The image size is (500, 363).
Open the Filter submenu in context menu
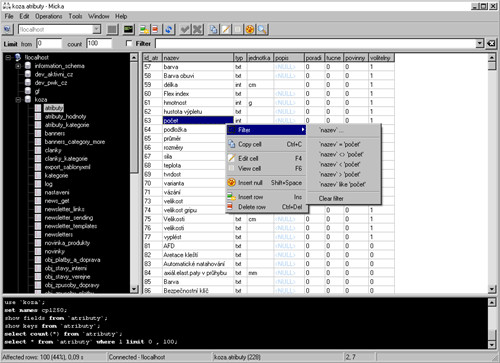pos(266,130)
